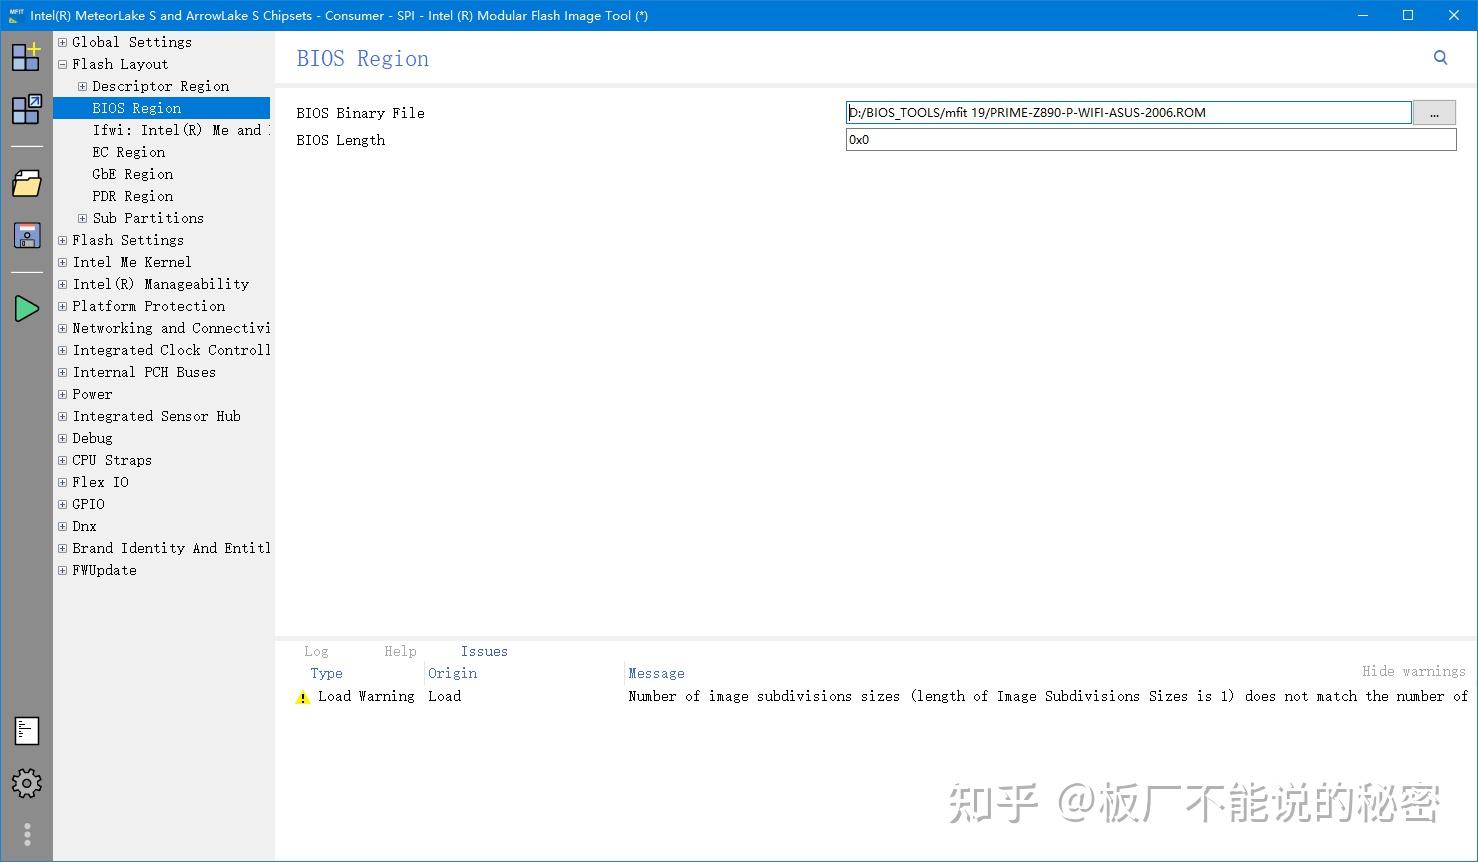The height and width of the screenshot is (862, 1478).
Task: Click the Hide warnings link
Action: click(1413, 671)
